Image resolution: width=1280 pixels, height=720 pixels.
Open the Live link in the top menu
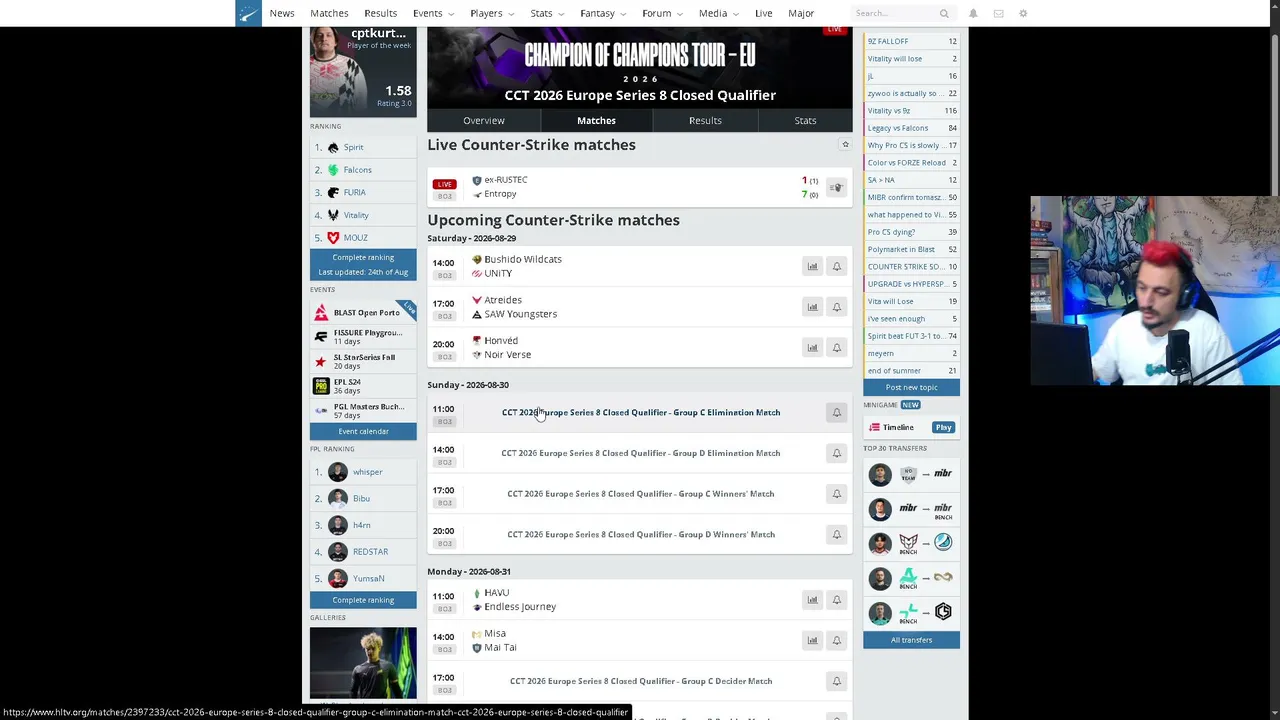[763, 13]
